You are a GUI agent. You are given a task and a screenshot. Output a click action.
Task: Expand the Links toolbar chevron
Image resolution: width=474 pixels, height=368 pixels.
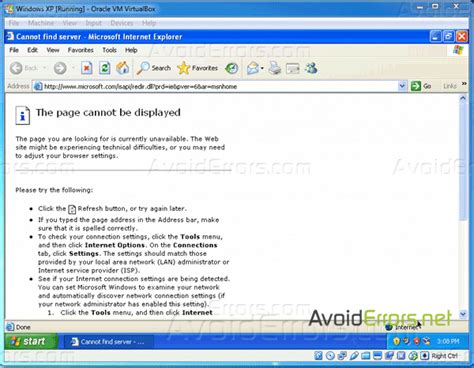(x=464, y=84)
